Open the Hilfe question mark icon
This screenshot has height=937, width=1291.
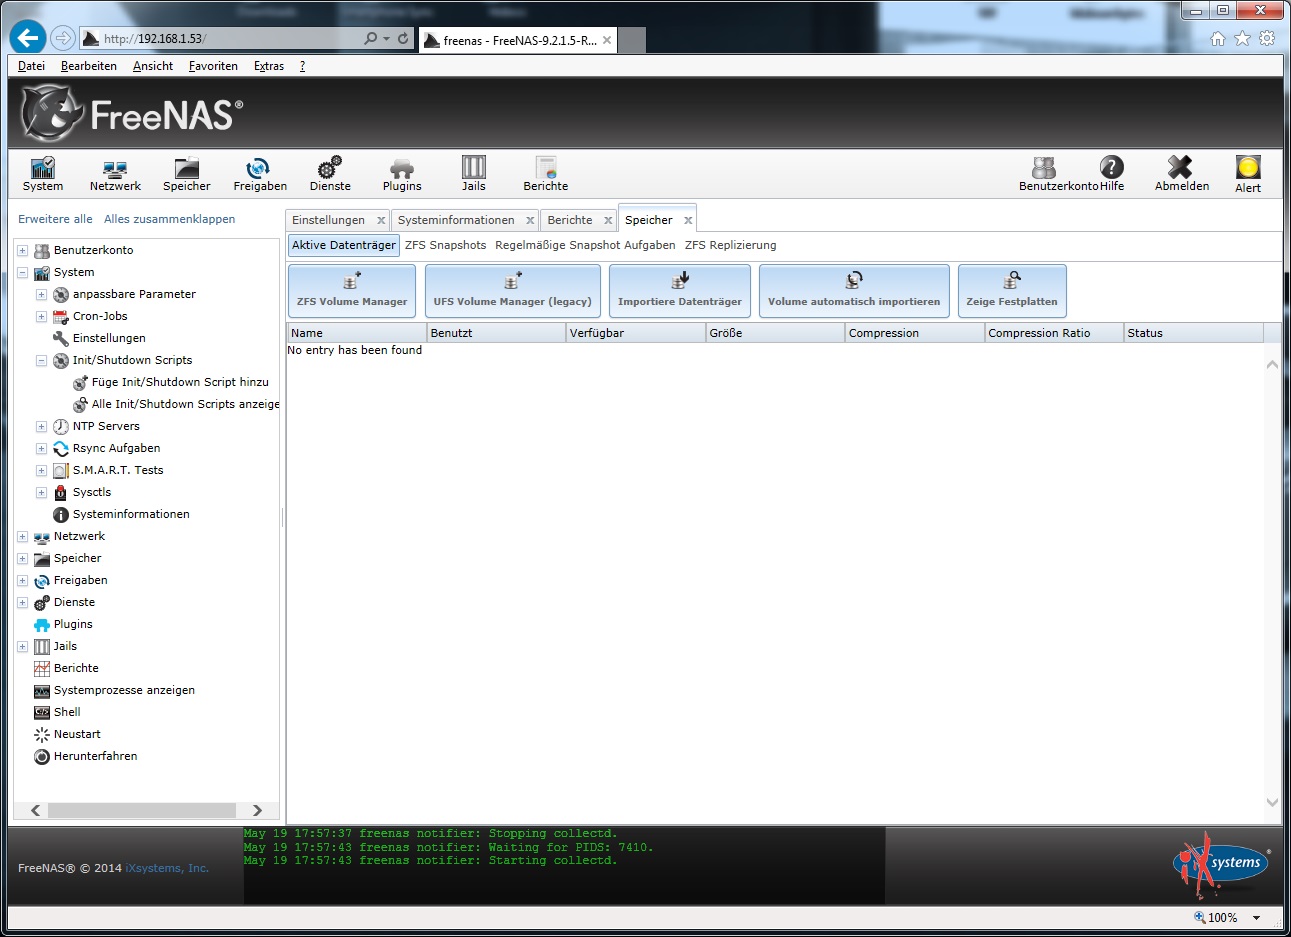(1112, 174)
